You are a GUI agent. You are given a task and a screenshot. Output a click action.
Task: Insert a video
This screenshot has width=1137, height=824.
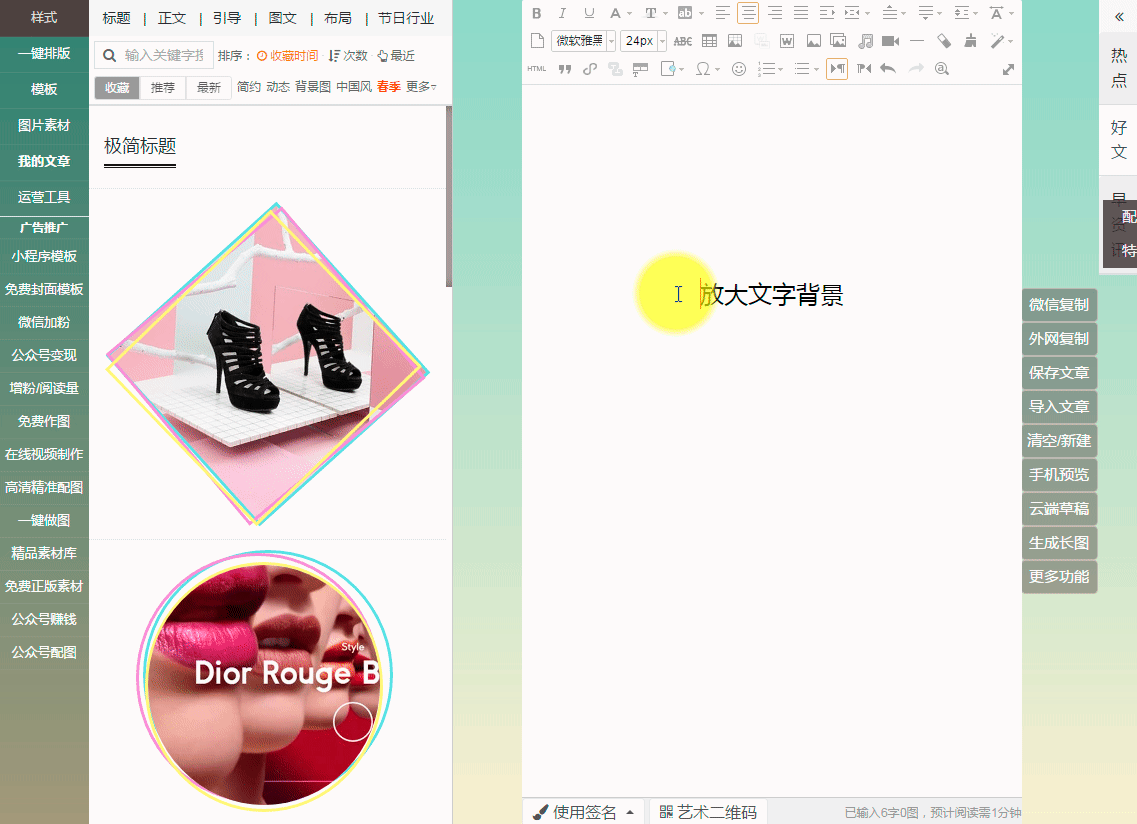click(890, 41)
